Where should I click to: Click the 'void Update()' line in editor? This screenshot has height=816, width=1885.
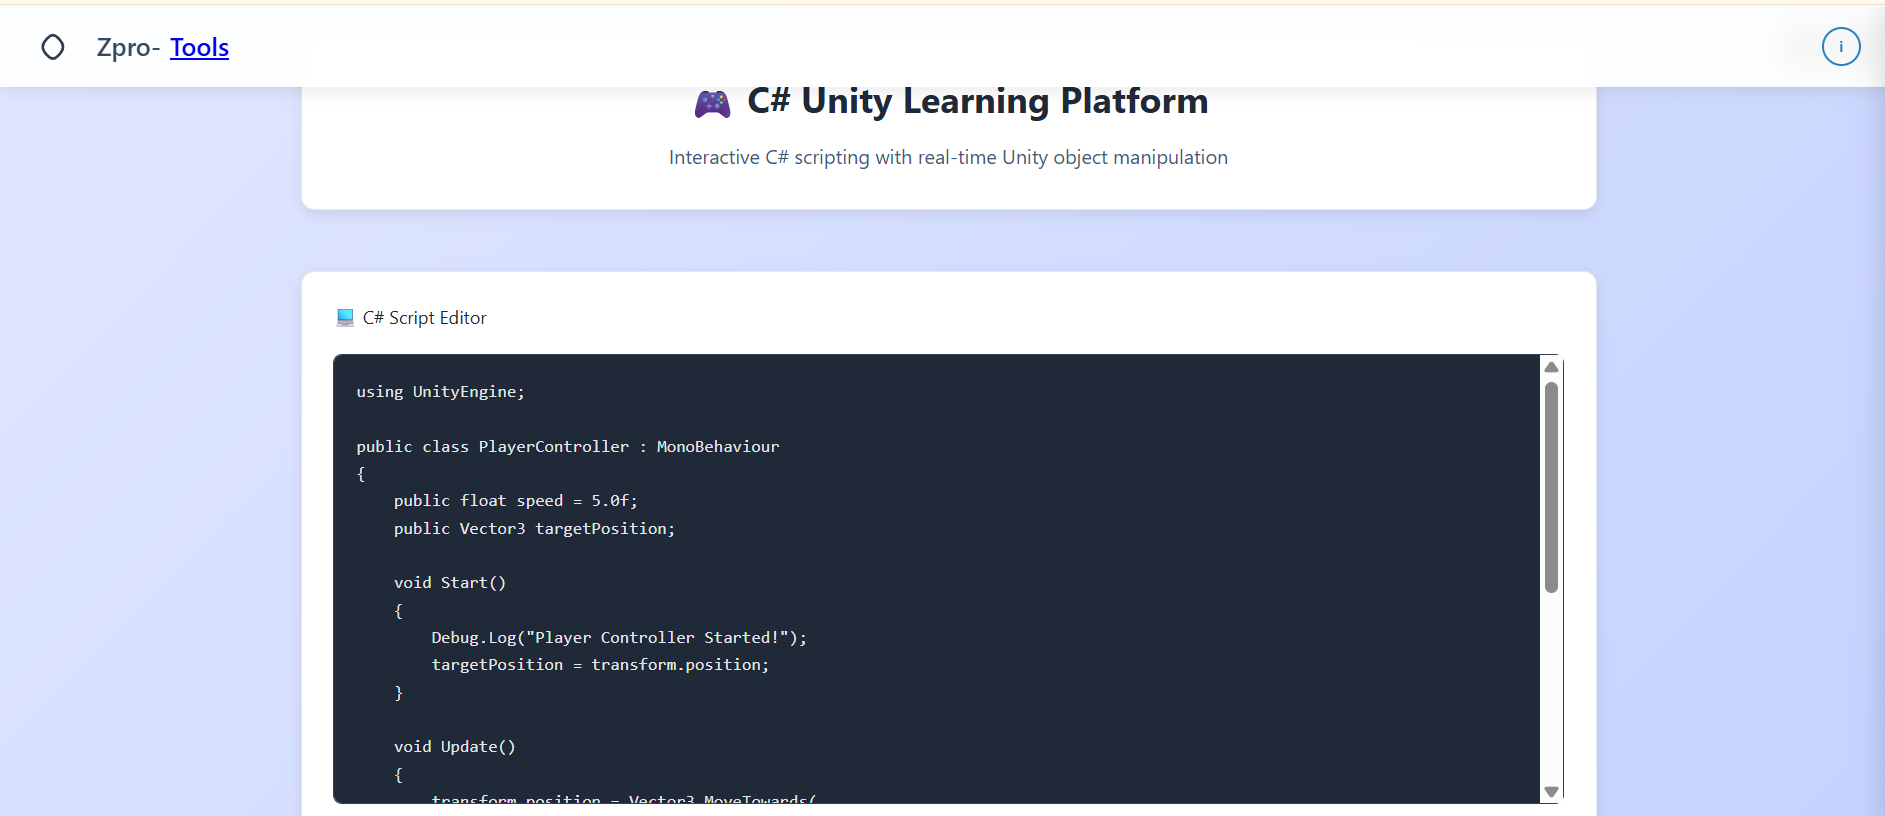tap(455, 747)
